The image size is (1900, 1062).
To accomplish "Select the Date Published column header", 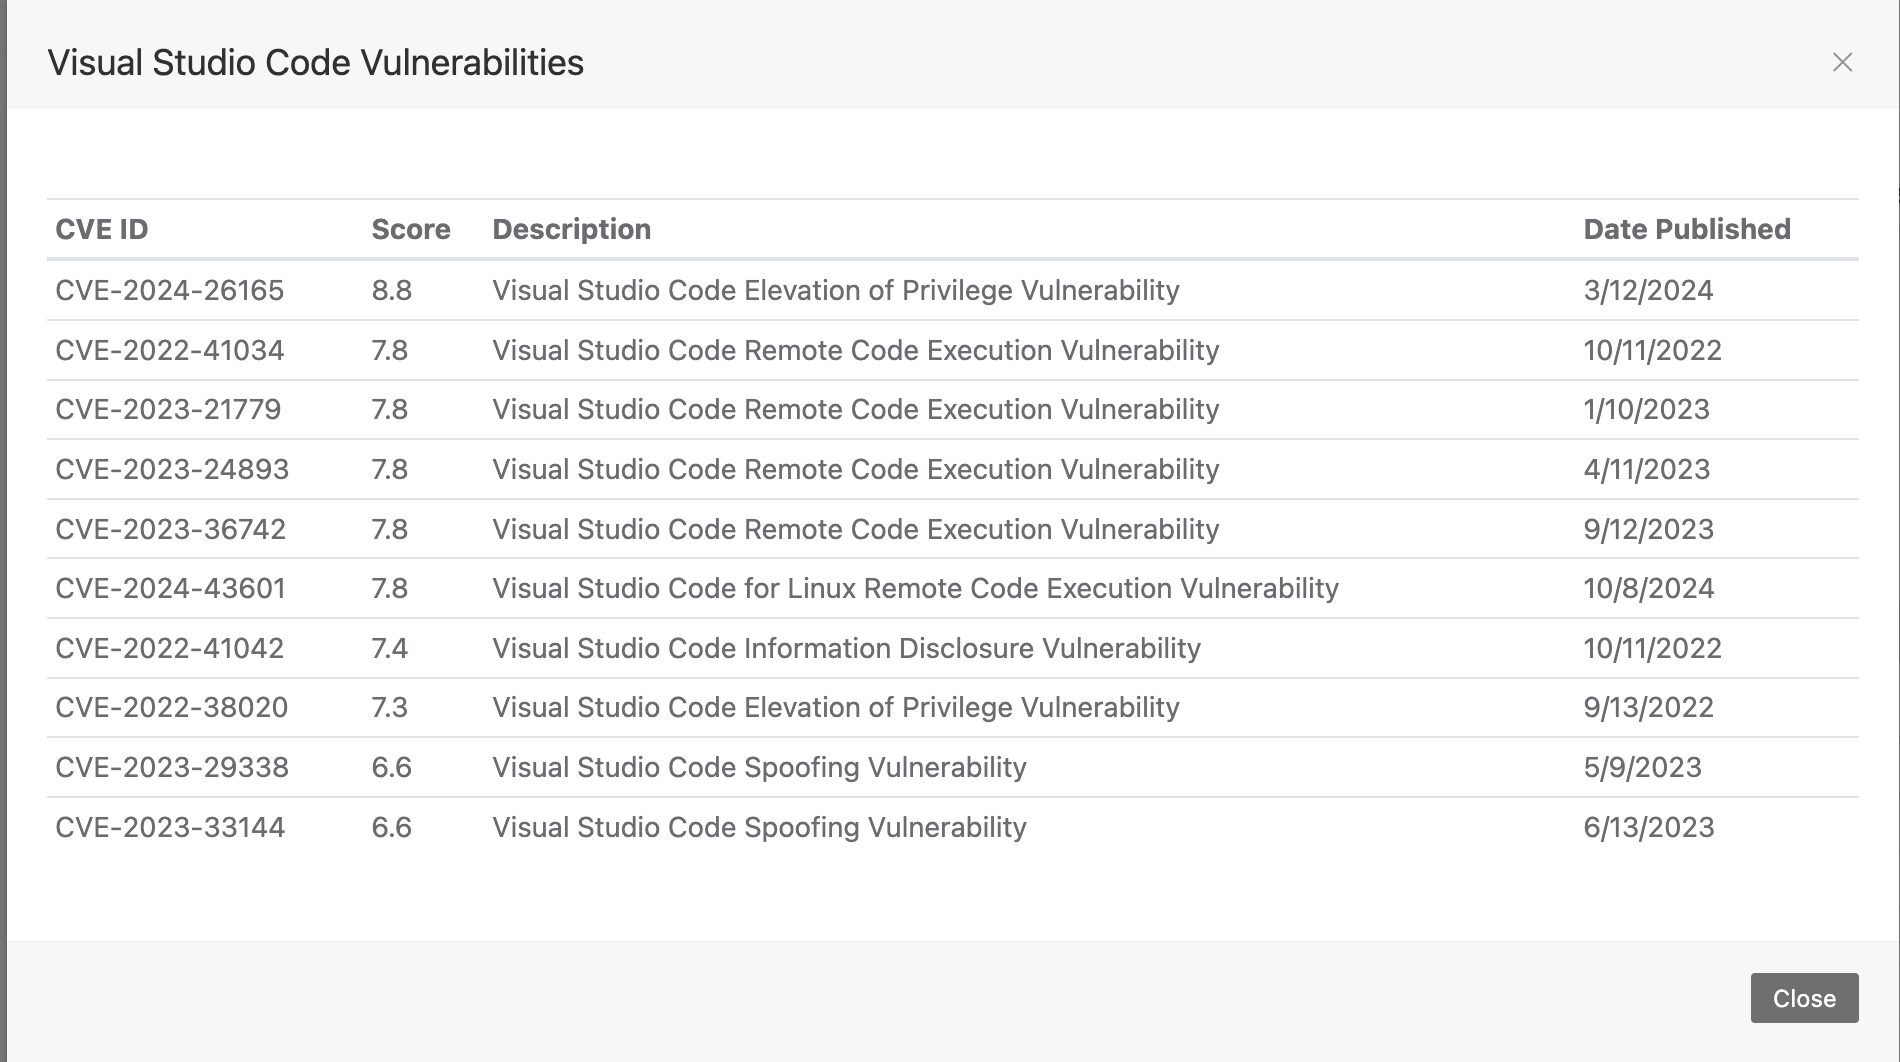I will (1687, 229).
